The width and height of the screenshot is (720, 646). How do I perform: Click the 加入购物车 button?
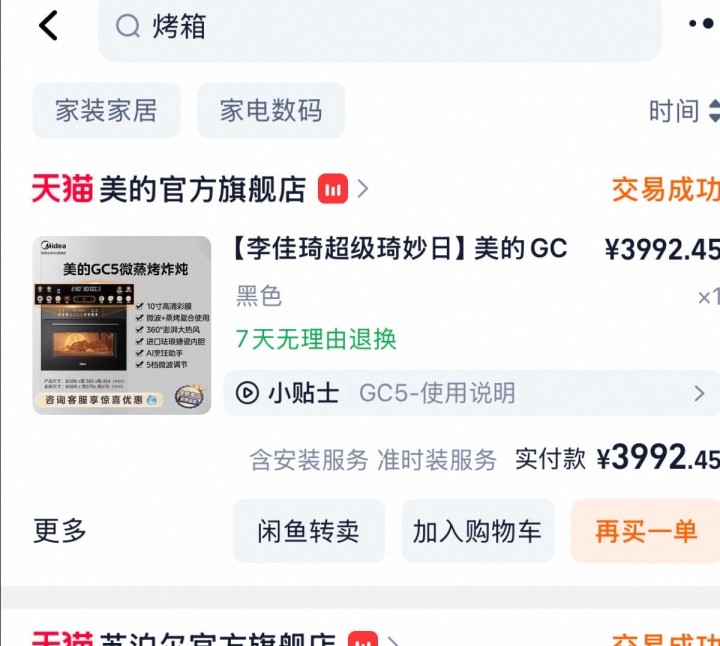(x=478, y=531)
